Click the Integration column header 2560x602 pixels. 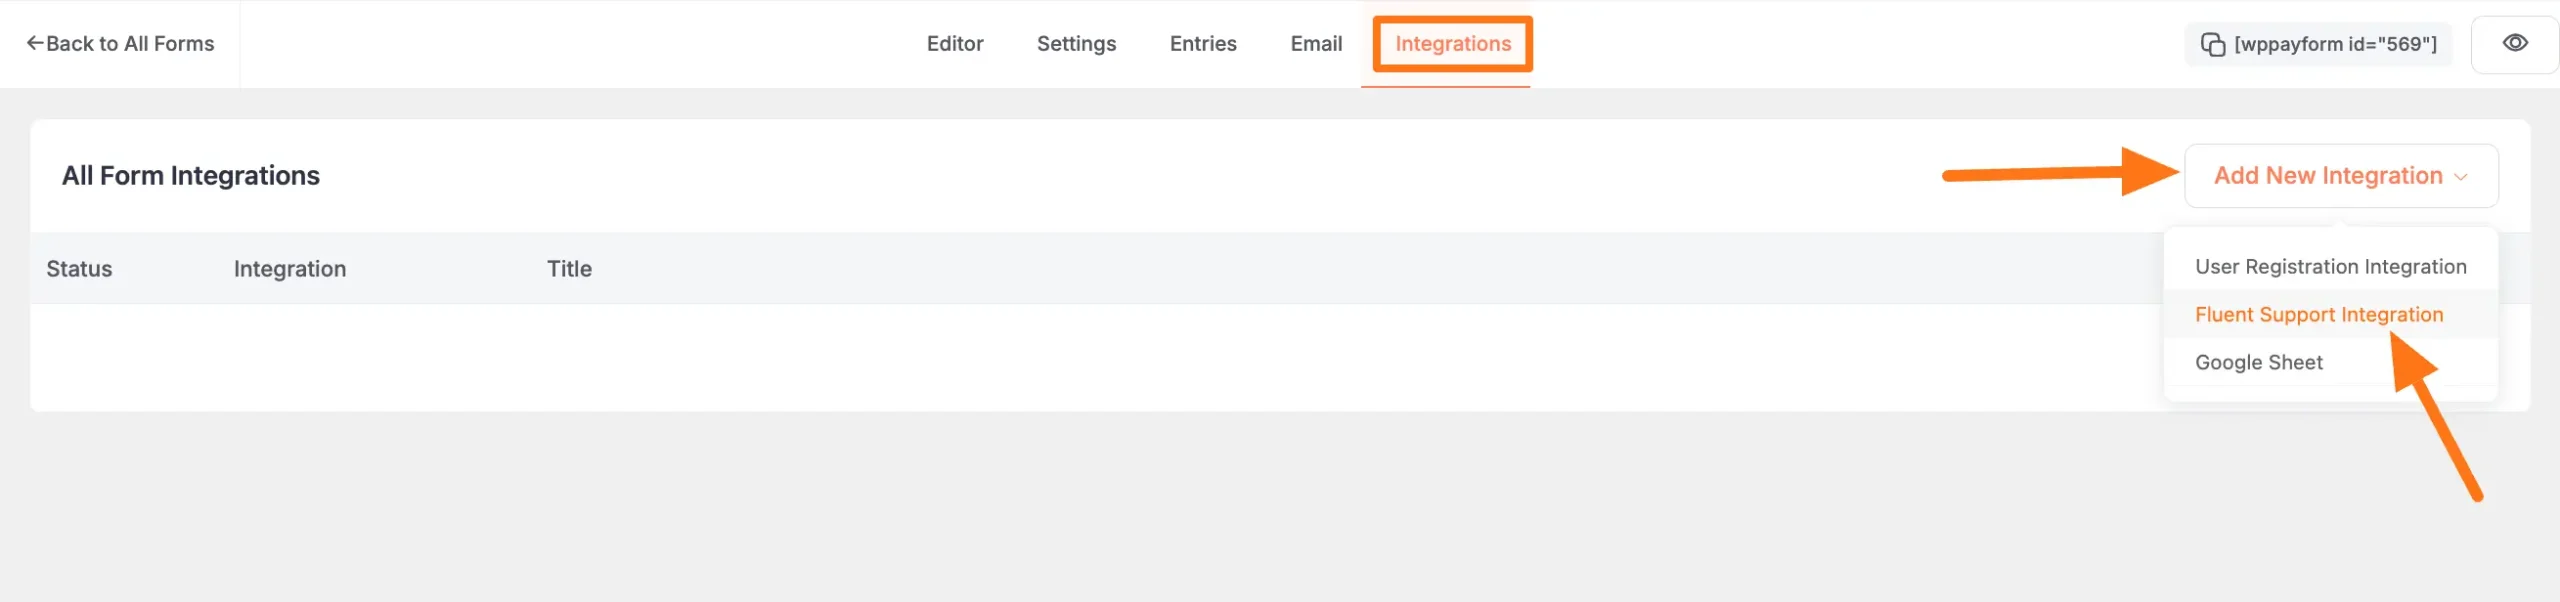[x=289, y=268]
